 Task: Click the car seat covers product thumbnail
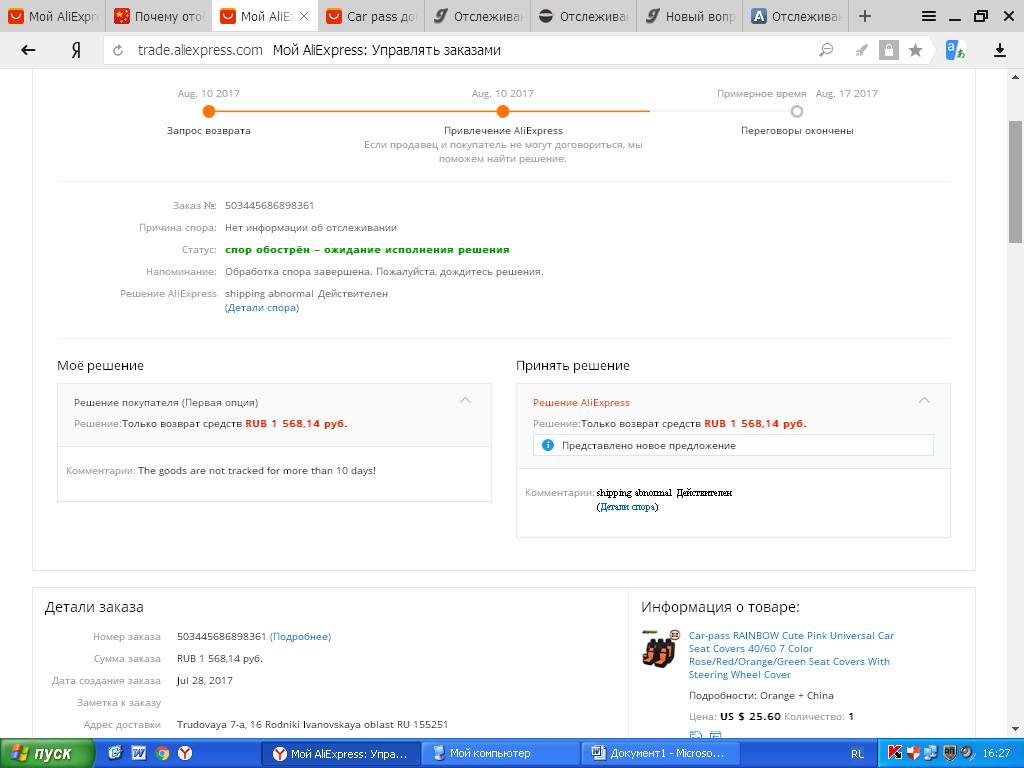coord(661,649)
